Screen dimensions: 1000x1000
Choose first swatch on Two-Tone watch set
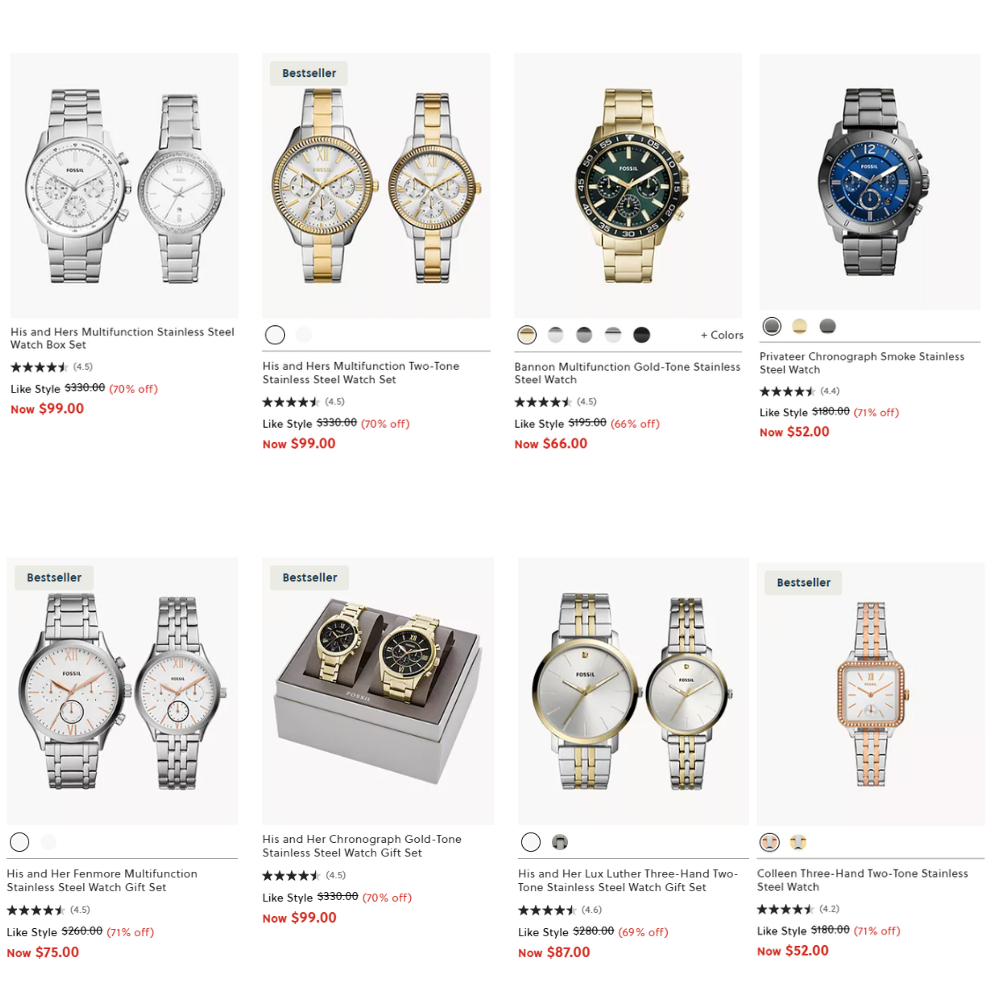pos(275,335)
